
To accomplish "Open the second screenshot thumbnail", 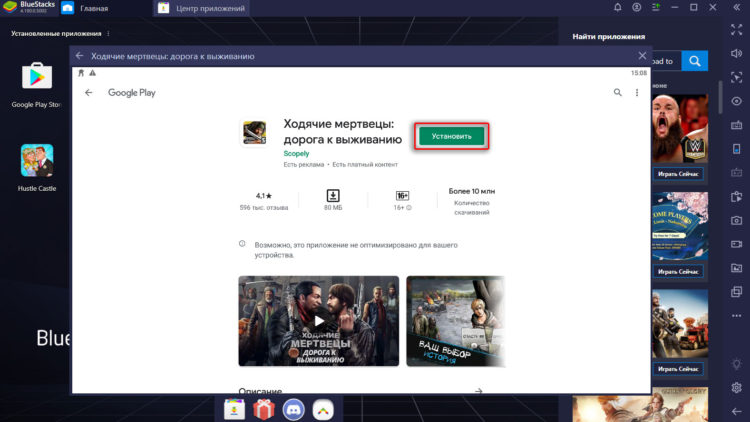I will 455,321.
